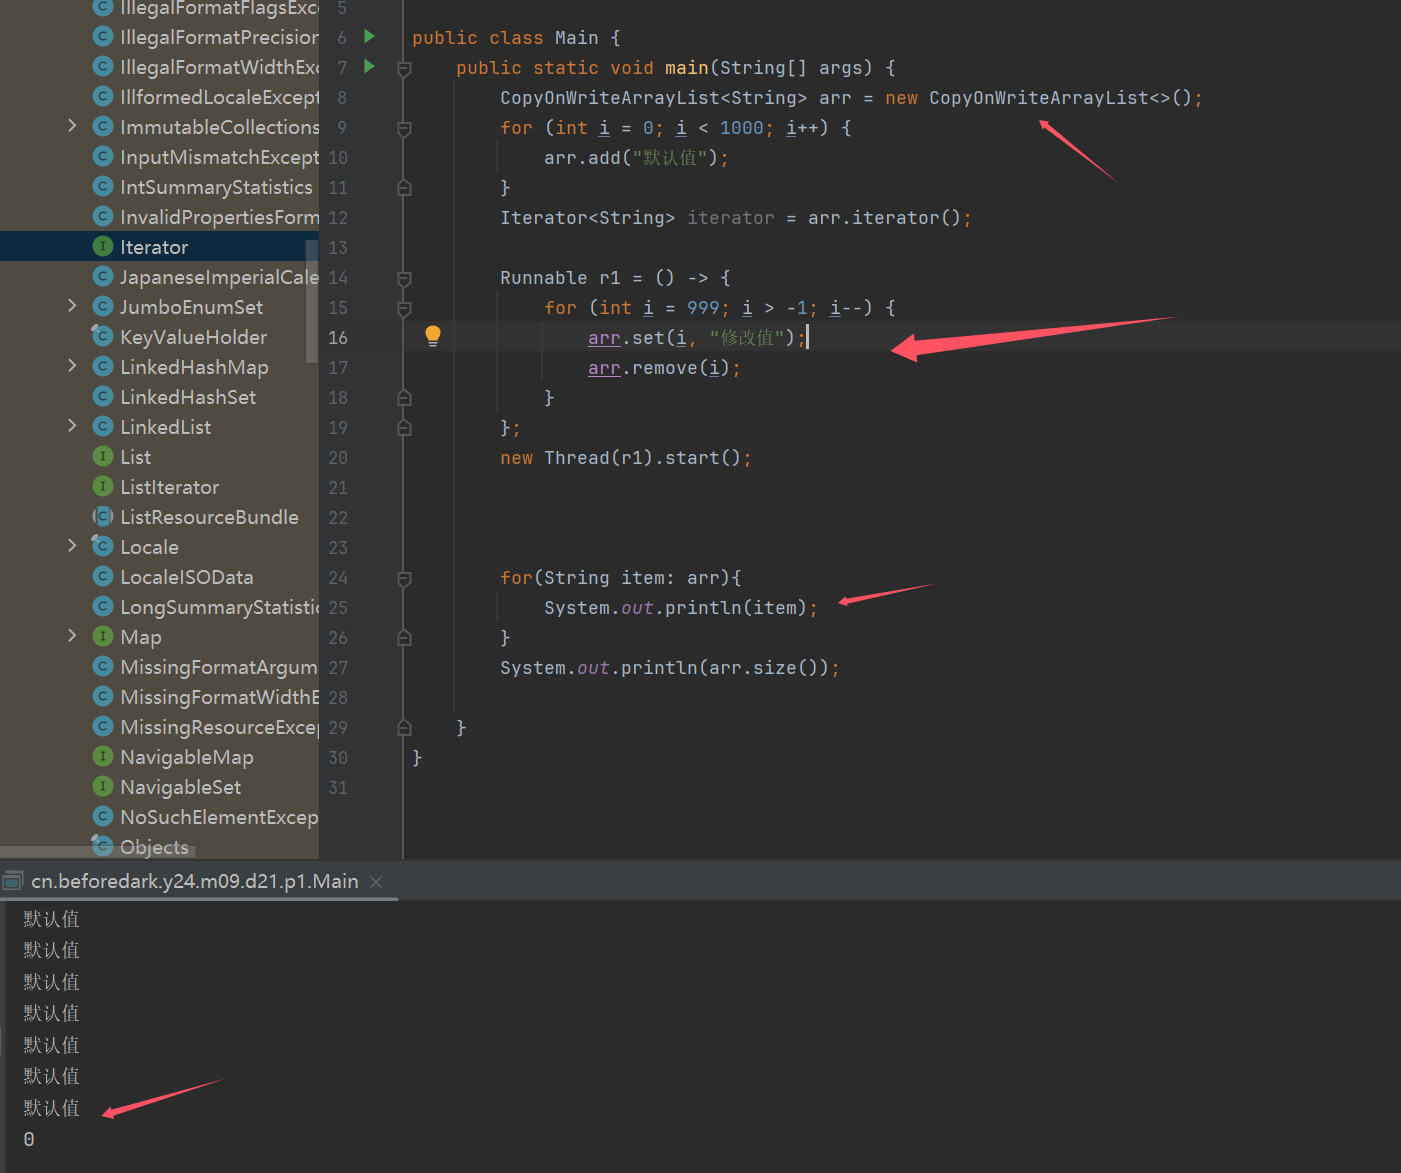Expand the LinkedHashMap tree node
The width and height of the screenshot is (1401, 1173).
point(72,366)
